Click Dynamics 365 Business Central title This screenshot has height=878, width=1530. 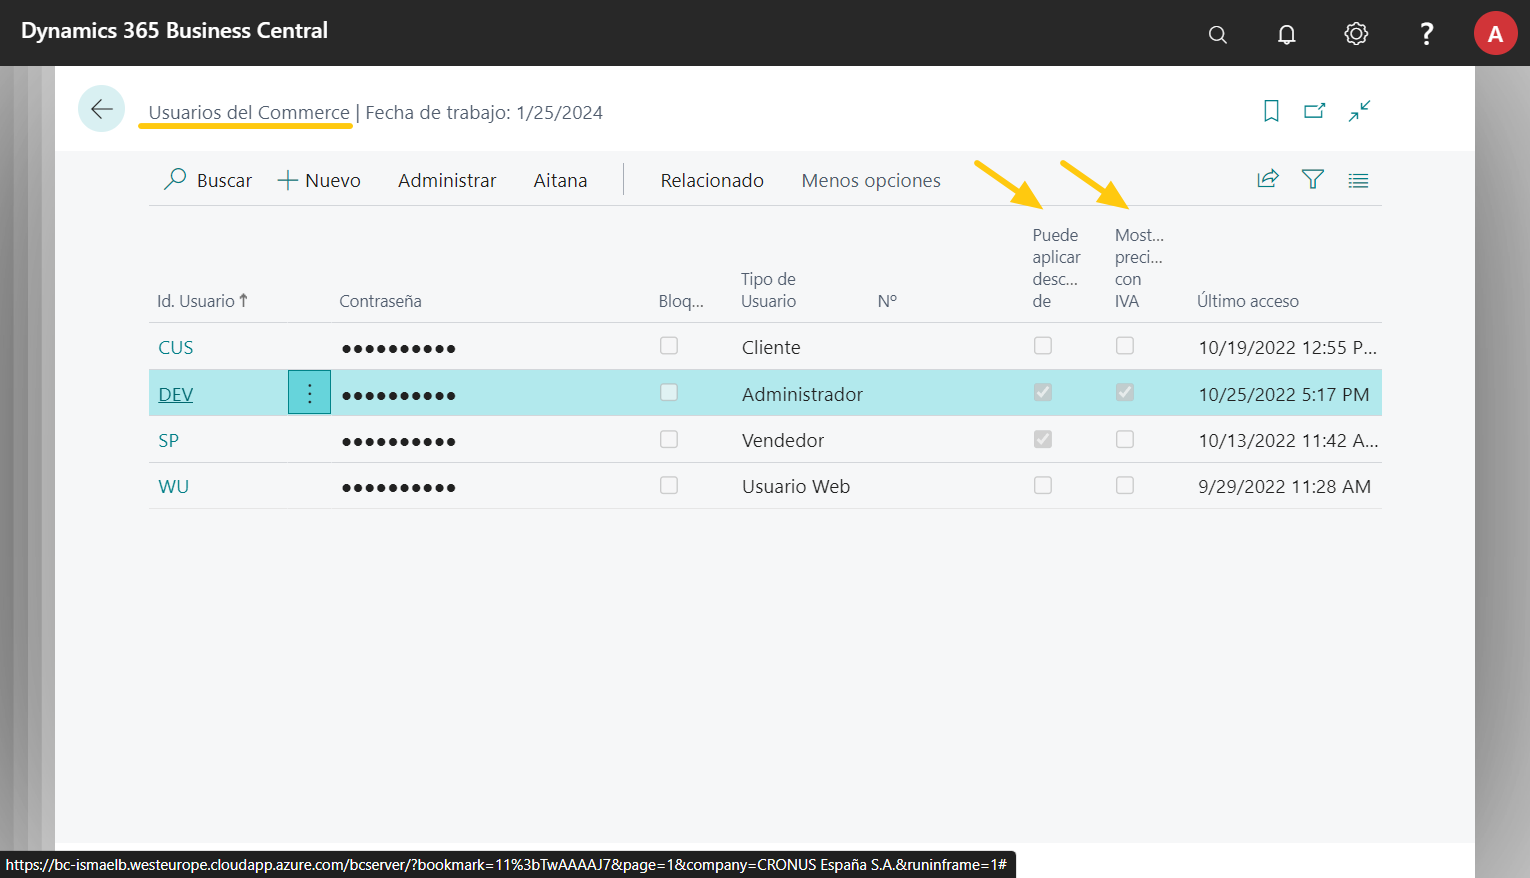(174, 30)
